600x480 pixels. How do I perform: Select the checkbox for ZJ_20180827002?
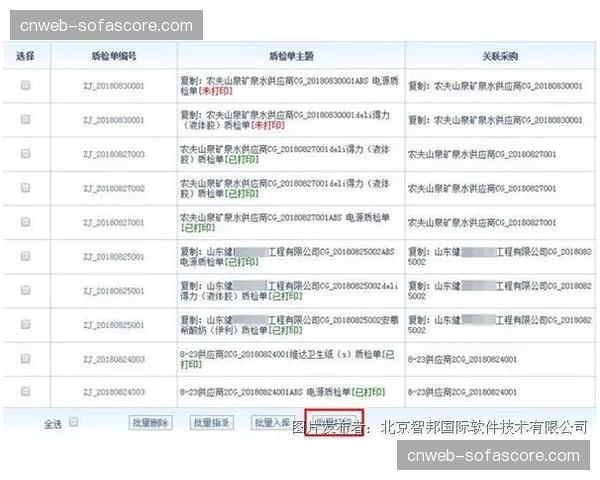tap(26, 188)
